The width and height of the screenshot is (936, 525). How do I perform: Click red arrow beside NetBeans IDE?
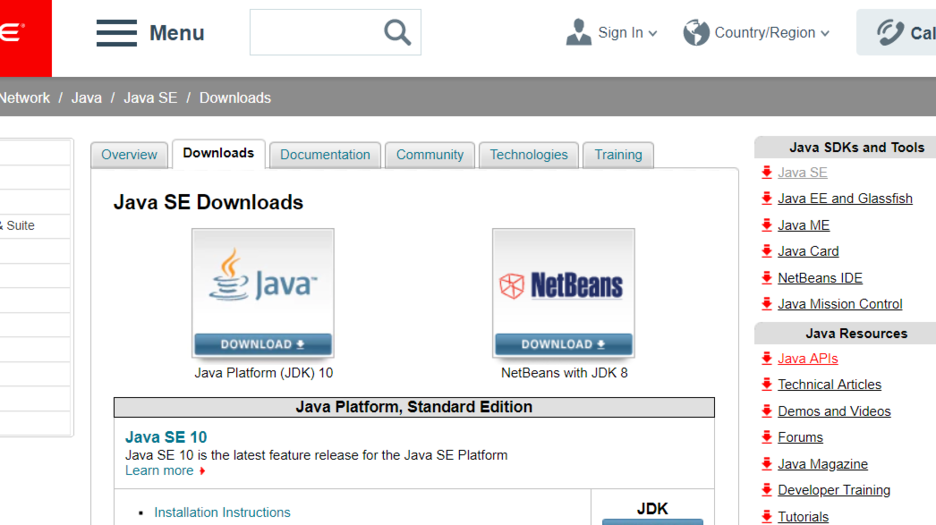(x=767, y=278)
